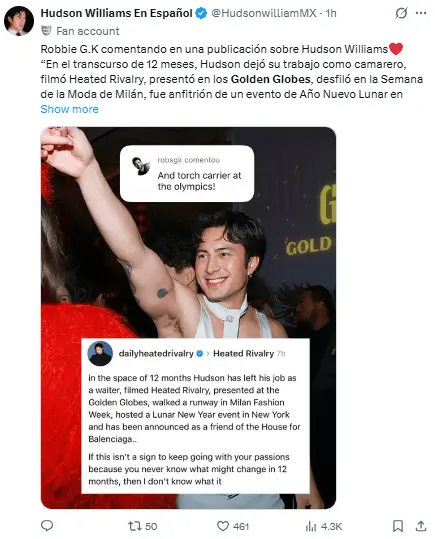Click the reply speech bubble icon

pos(47,526)
